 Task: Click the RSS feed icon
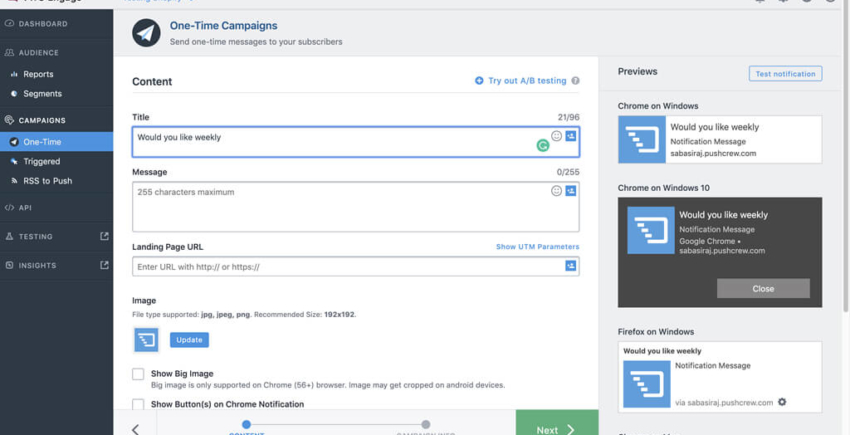click(14, 181)
